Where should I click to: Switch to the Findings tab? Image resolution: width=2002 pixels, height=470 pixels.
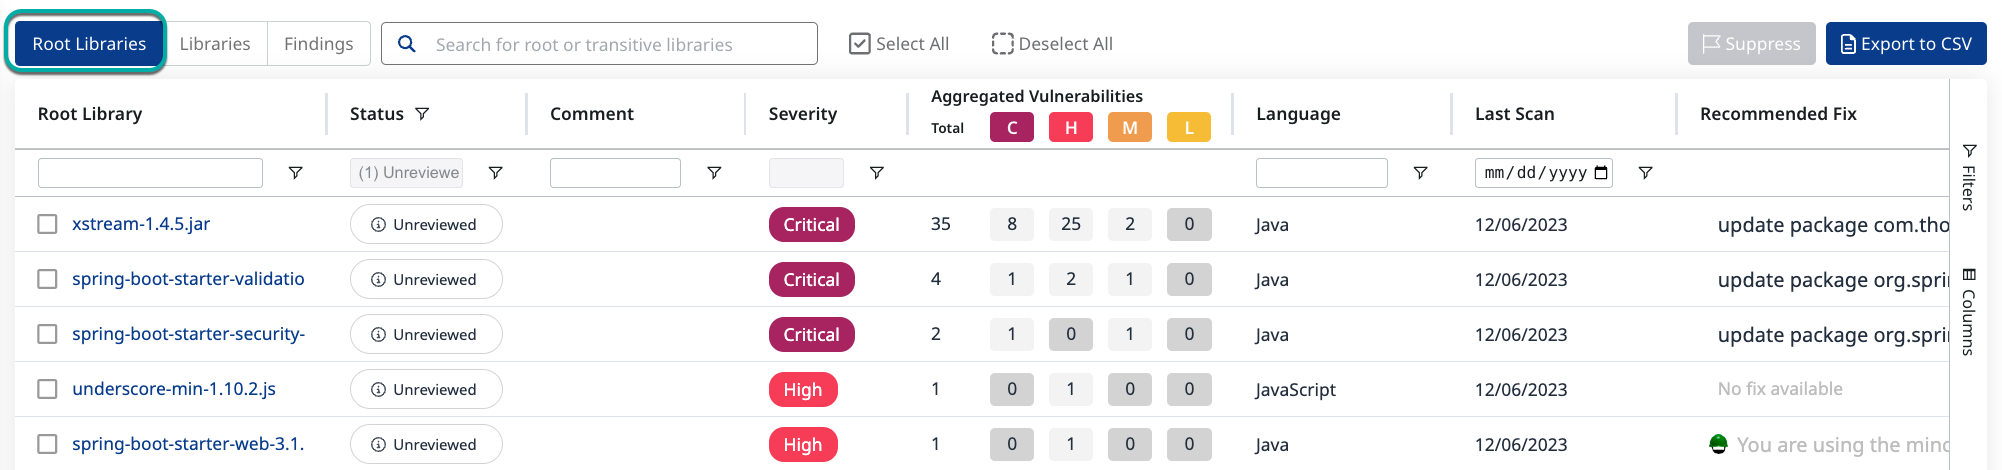pos(318,44)
